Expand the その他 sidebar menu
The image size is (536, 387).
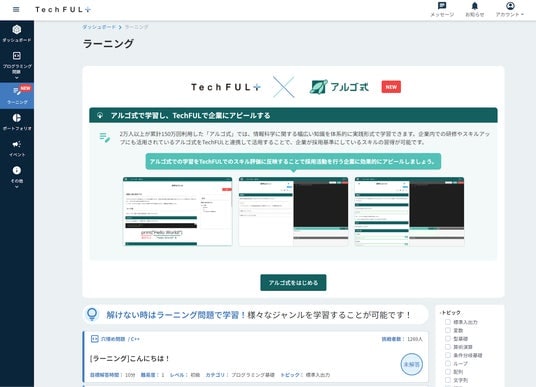(x=17, y=176)
